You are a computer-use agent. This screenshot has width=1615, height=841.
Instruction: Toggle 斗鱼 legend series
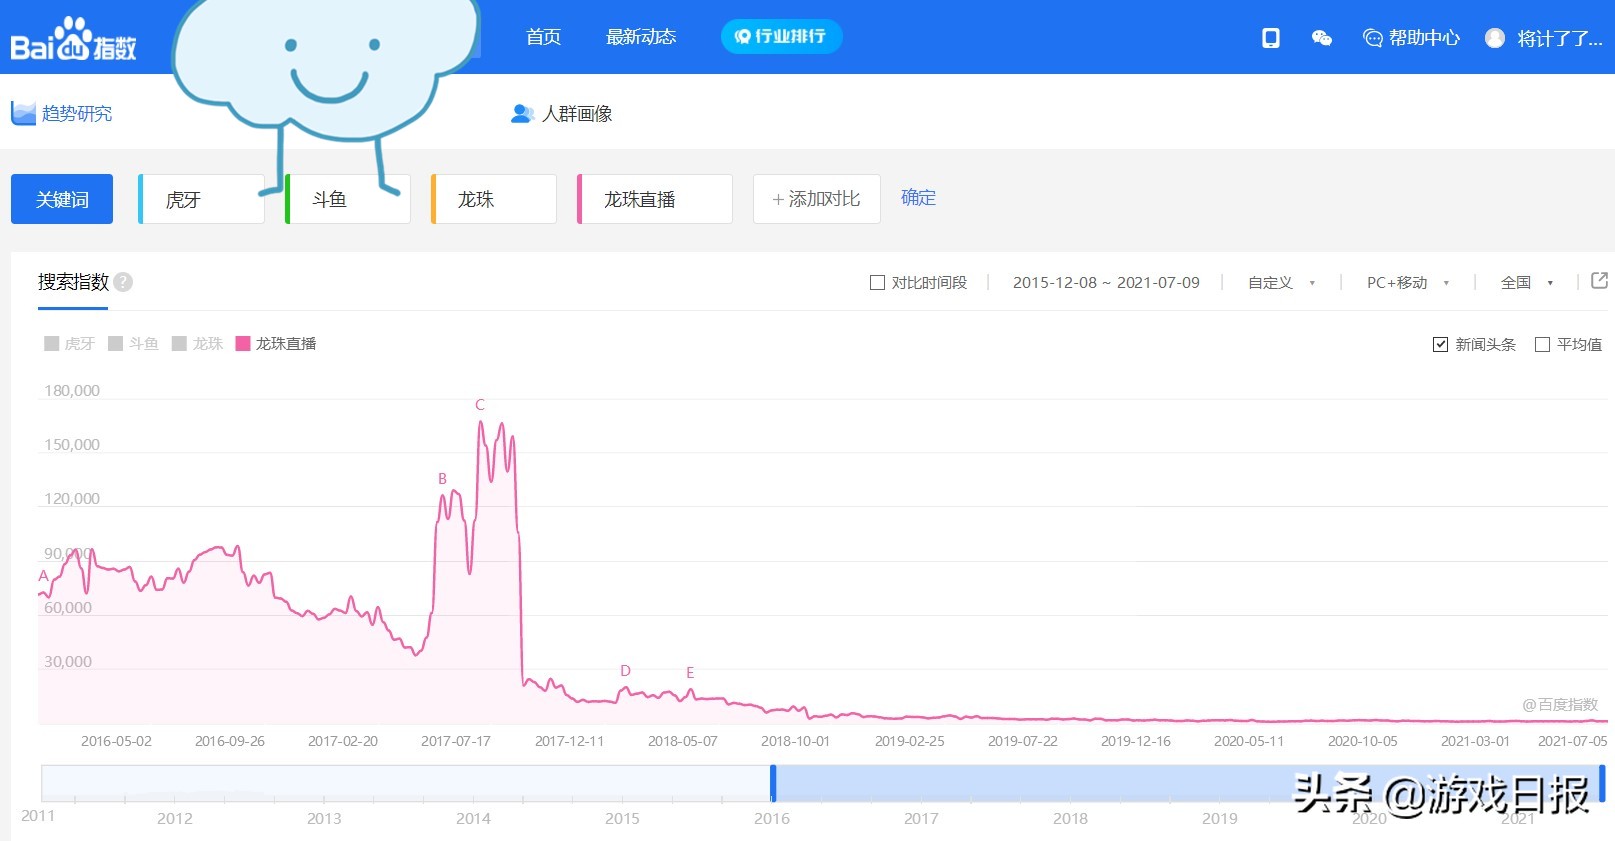[x=133, y=344]
